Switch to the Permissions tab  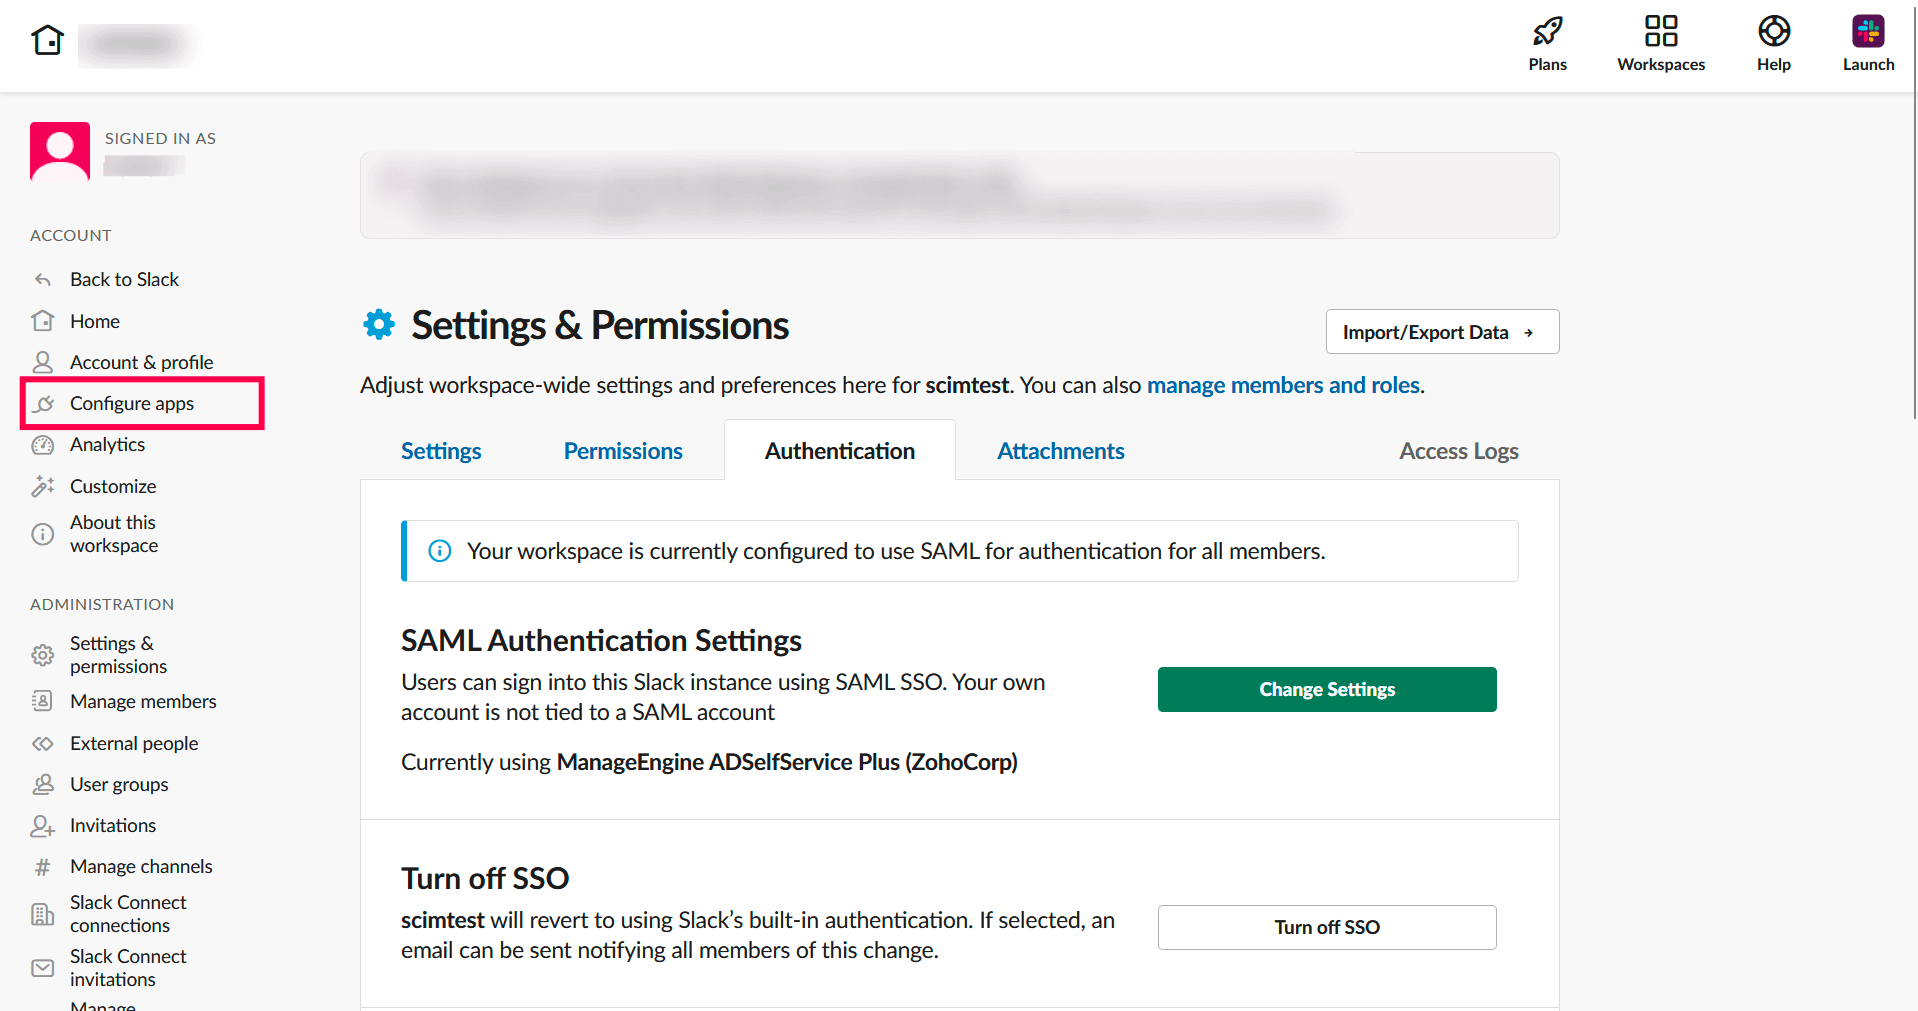click(623, 451)
